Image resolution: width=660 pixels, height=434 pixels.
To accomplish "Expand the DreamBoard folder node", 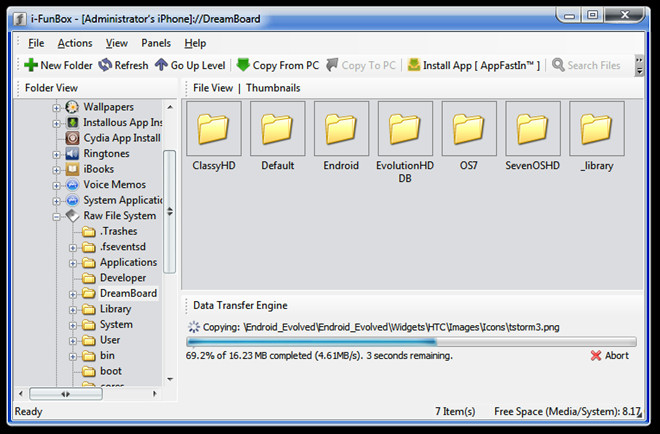I will tap(73, 295).
